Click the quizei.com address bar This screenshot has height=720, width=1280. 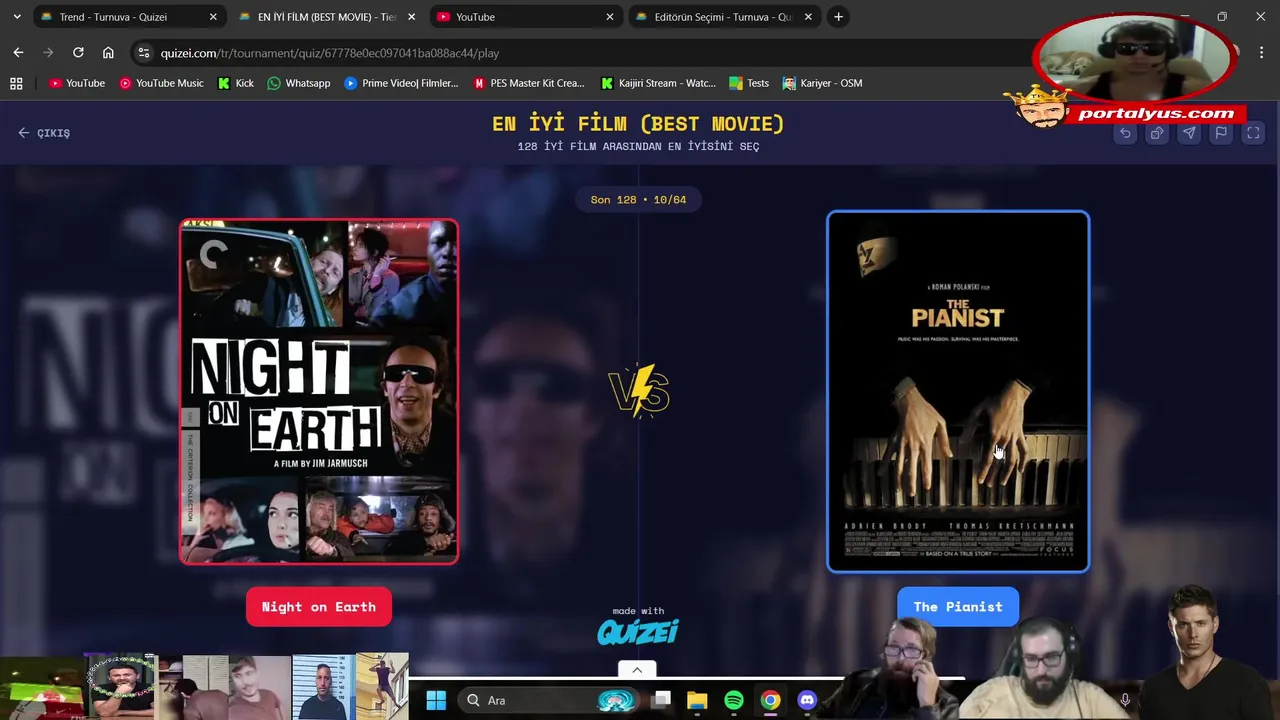pos(580,53)
